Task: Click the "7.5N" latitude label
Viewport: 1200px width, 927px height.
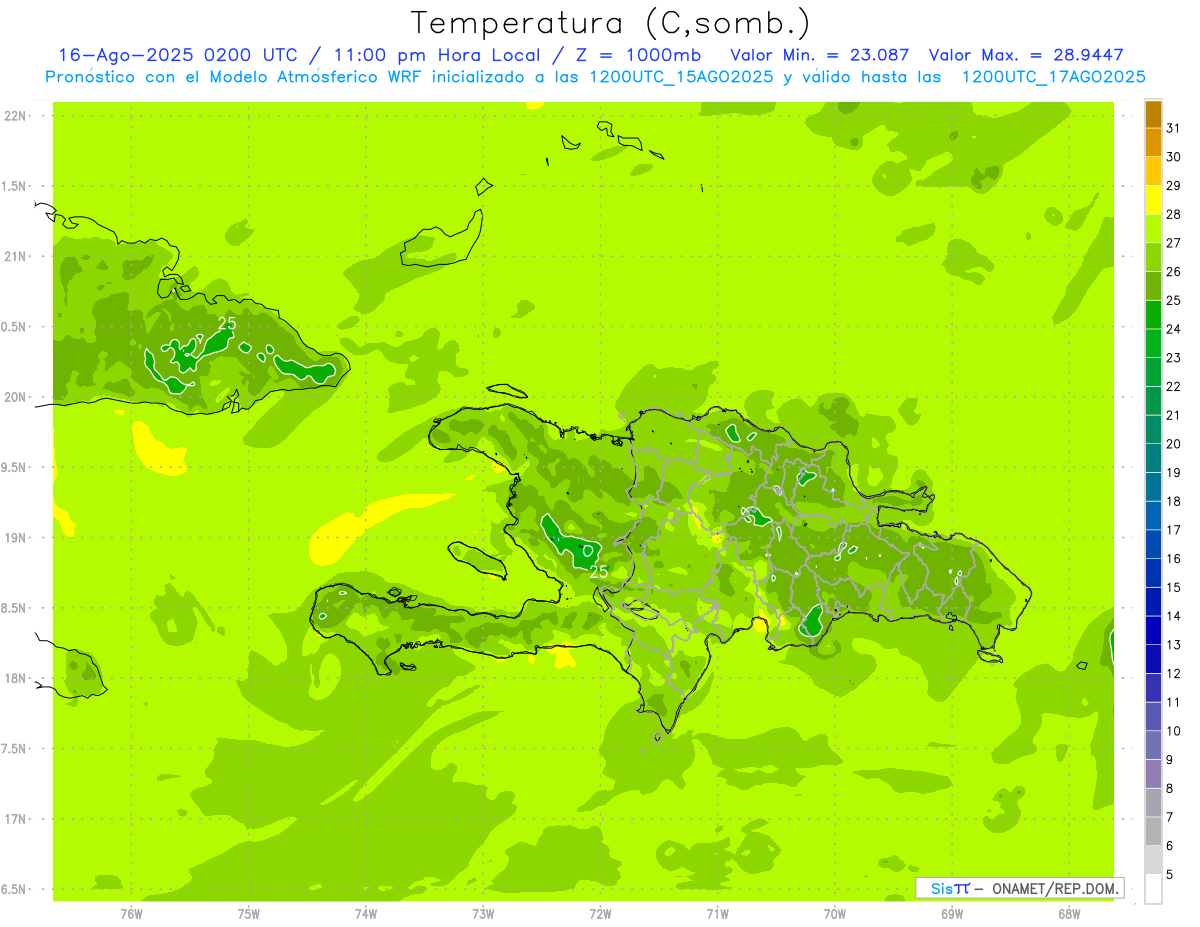Action: pos(15,749)
